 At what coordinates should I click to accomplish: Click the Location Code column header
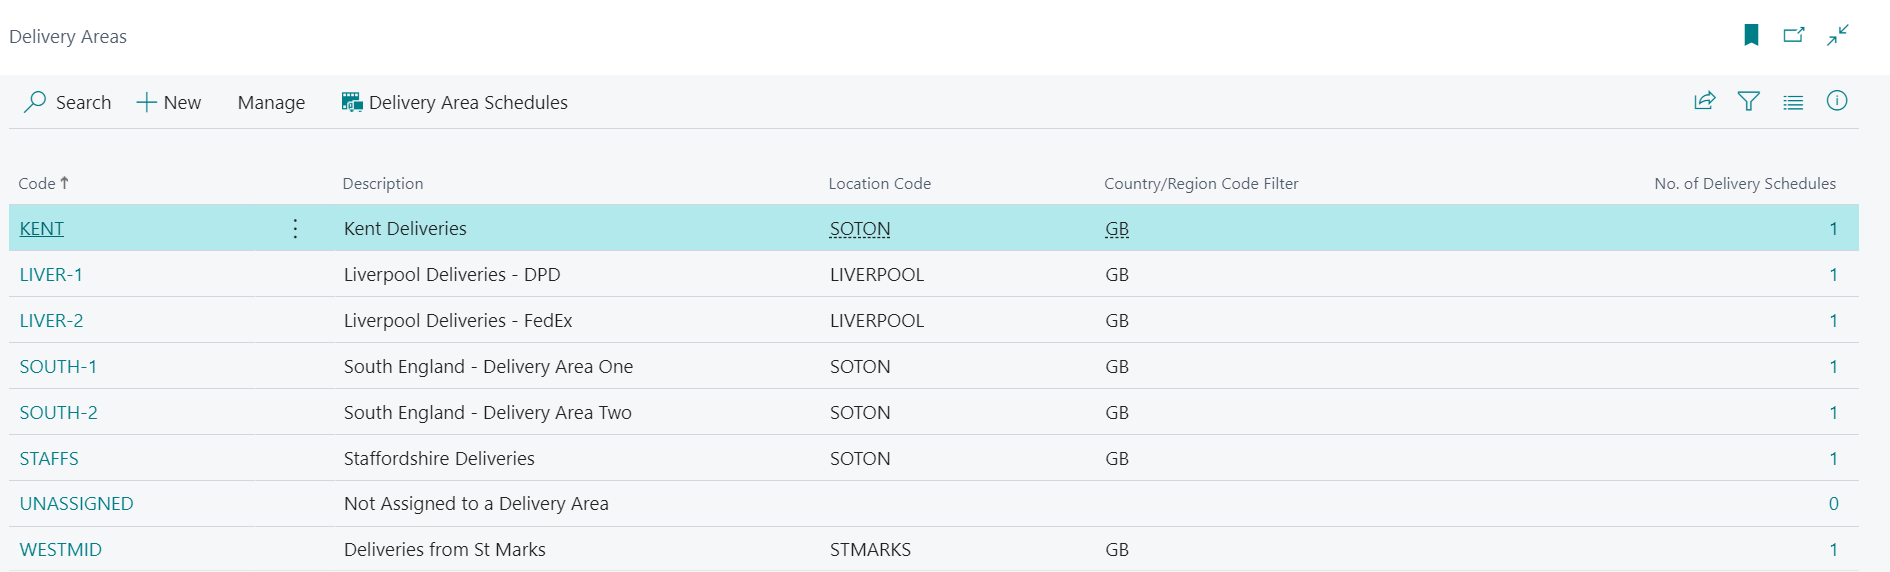(x=879, y=184)
